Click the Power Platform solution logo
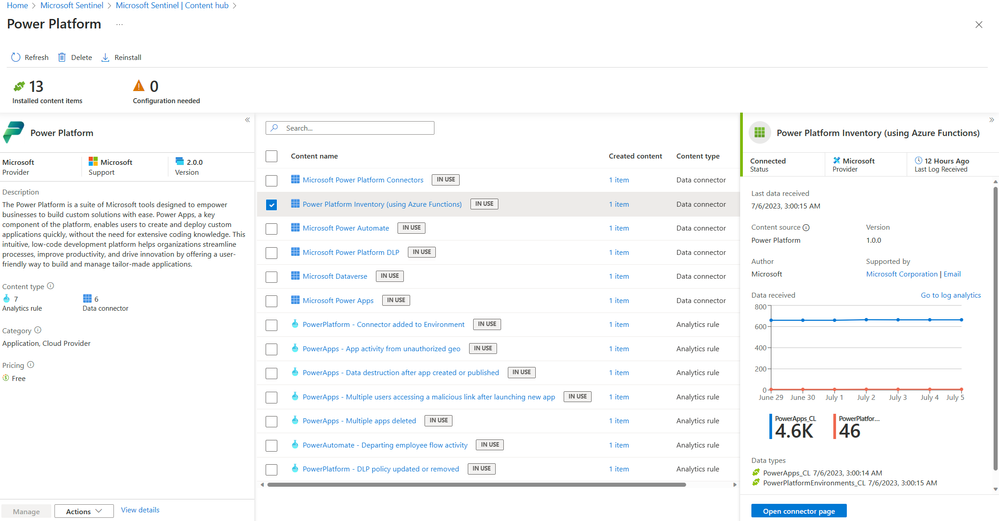 [13, 132]
